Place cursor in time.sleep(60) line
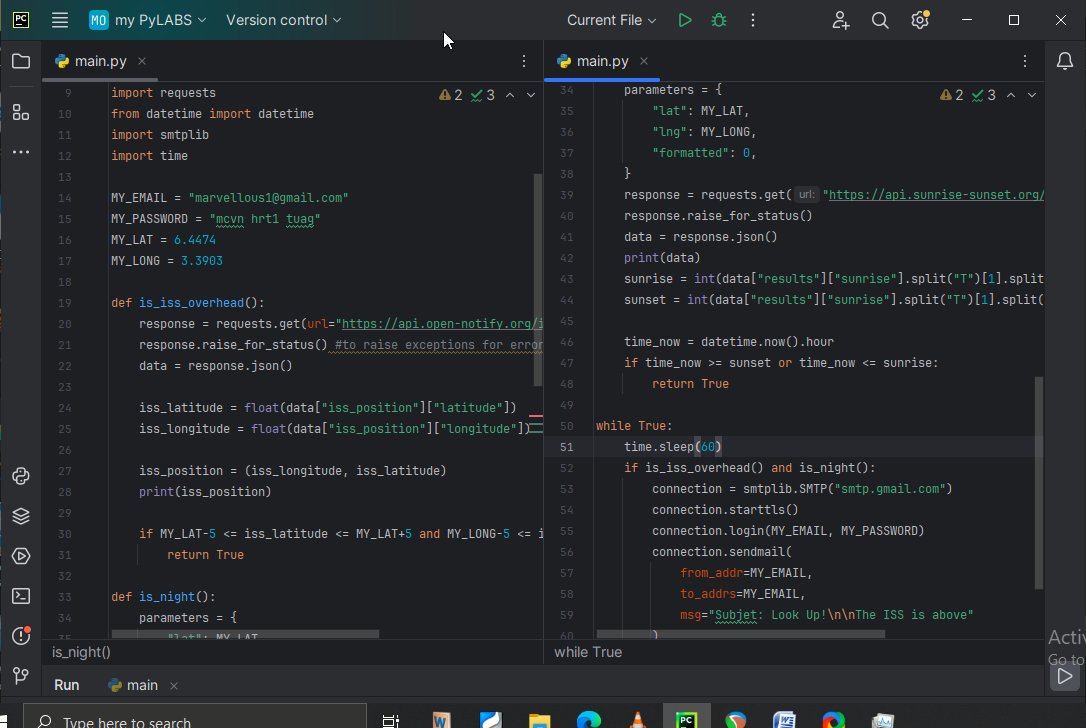This screenshot has height=728, width=1086. (673, 447)
